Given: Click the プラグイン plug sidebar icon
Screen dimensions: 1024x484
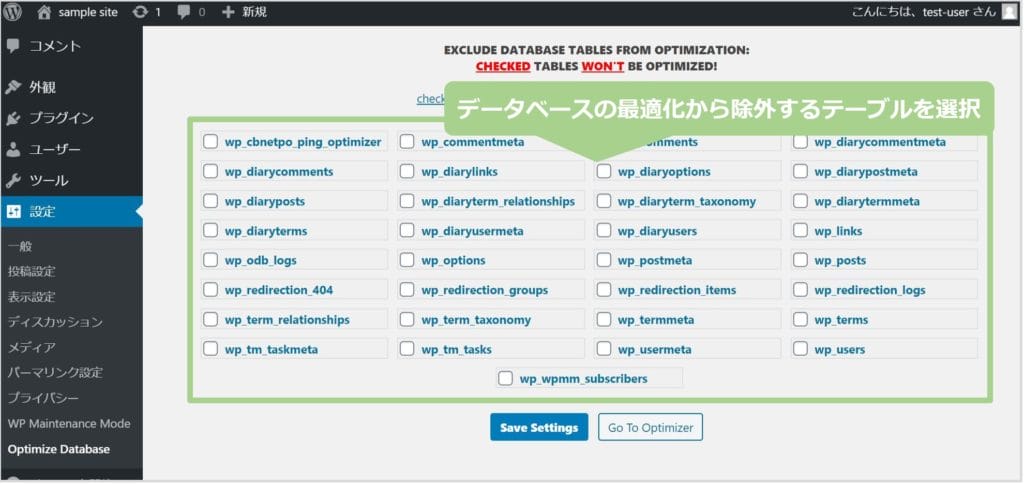Looking at the screenshot, I should click(13, 118).
